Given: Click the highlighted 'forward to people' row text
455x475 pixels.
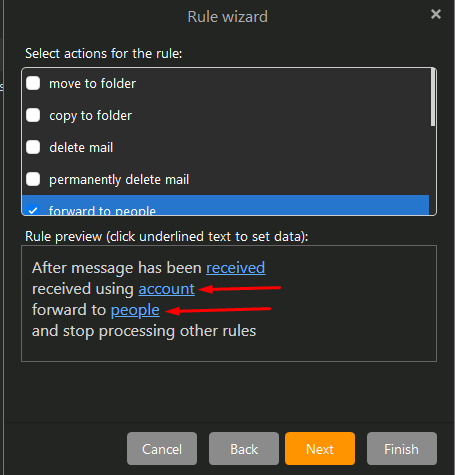Looking at the screenshot, I should [102, 210].
